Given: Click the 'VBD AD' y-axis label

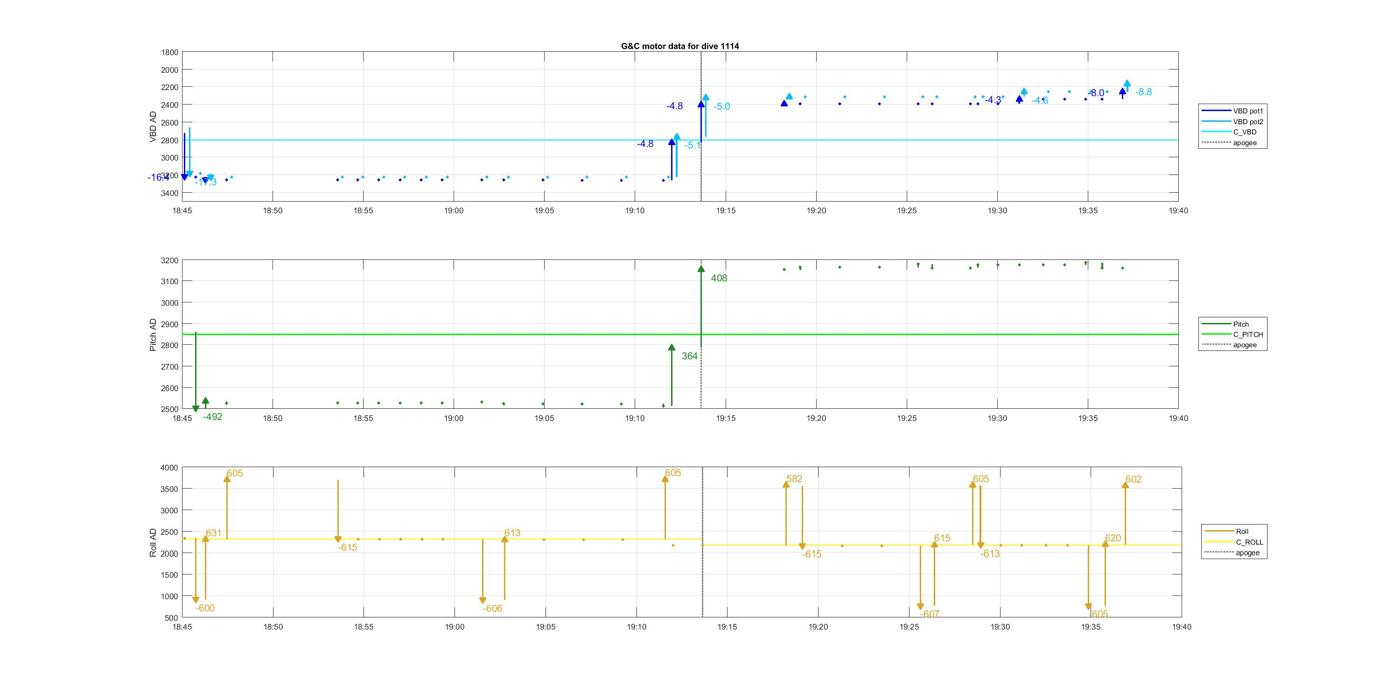Looking at the screenshot, I should click(x=153, y=126).
